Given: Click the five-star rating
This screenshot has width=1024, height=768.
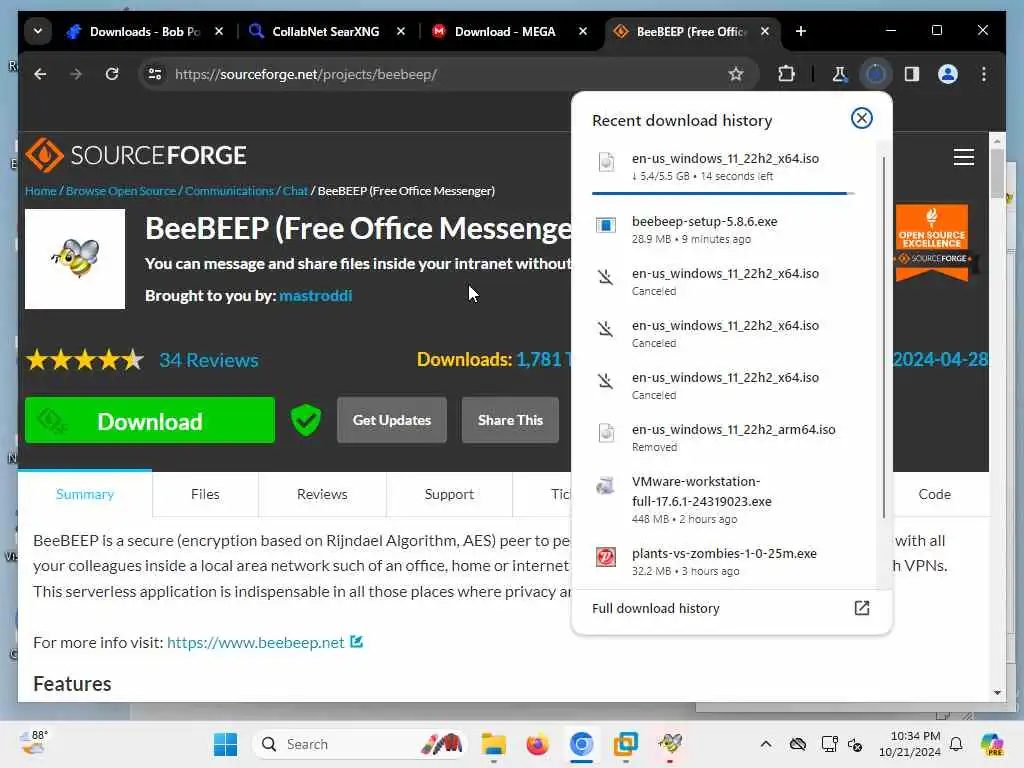Looking at the screenshot, I should [85, 360].
